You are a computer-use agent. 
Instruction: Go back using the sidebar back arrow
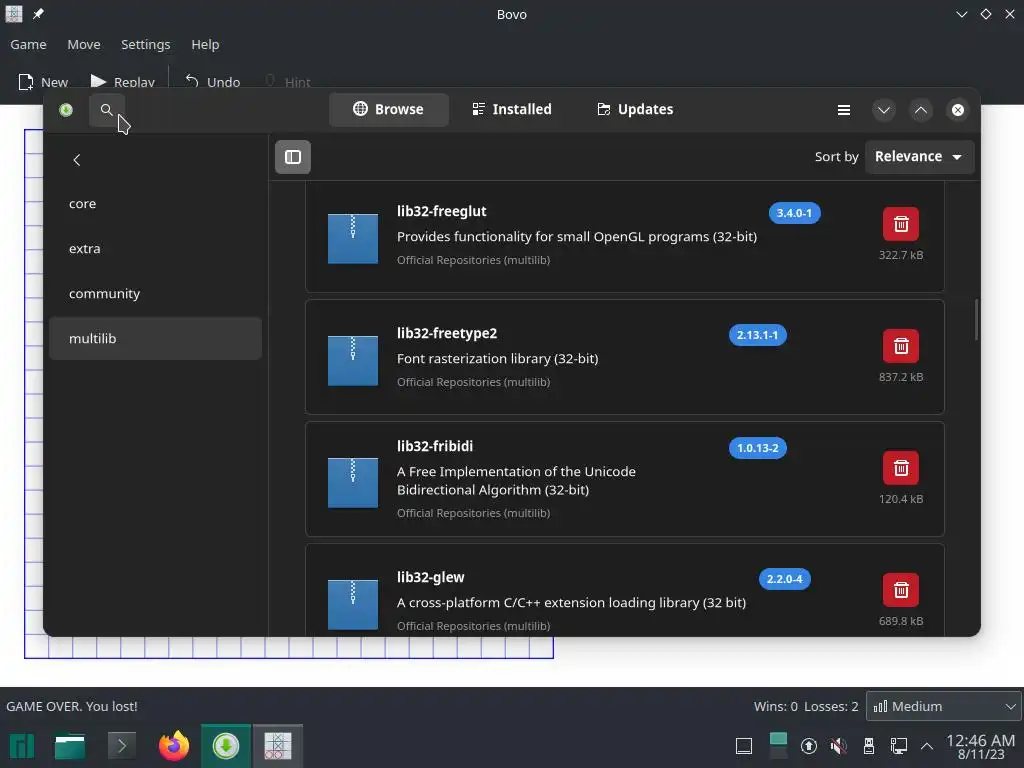pyautogui.click(x=77, y=160)
